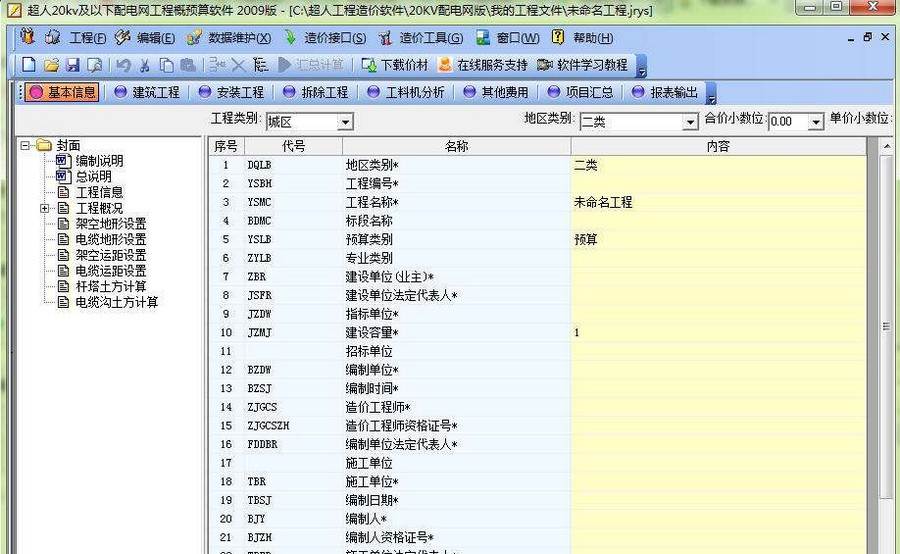Click the 预算类别 content cell 预算
900x554 pixels.
719,239
